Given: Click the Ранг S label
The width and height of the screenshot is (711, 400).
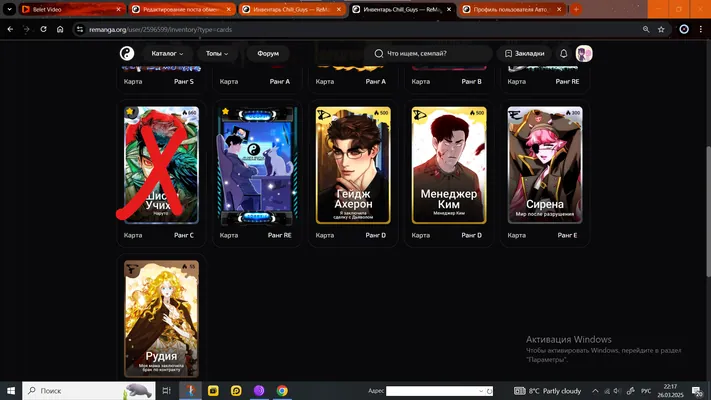Looking at the screenshot, I should point(184,82).
